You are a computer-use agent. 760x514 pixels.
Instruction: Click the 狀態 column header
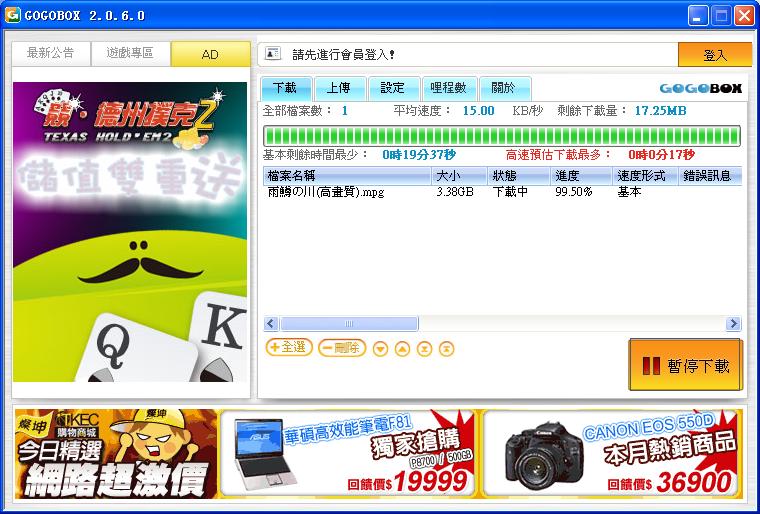(x=519, y=176)
